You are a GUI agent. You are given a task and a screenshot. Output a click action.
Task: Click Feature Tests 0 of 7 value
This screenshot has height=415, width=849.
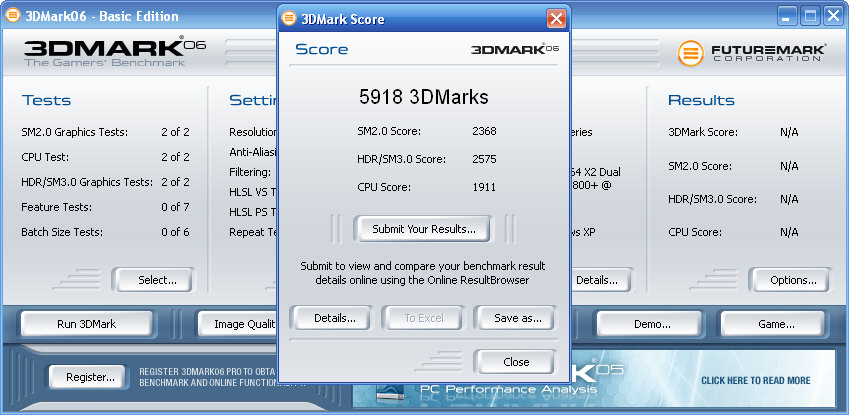[x=175, y=207]
